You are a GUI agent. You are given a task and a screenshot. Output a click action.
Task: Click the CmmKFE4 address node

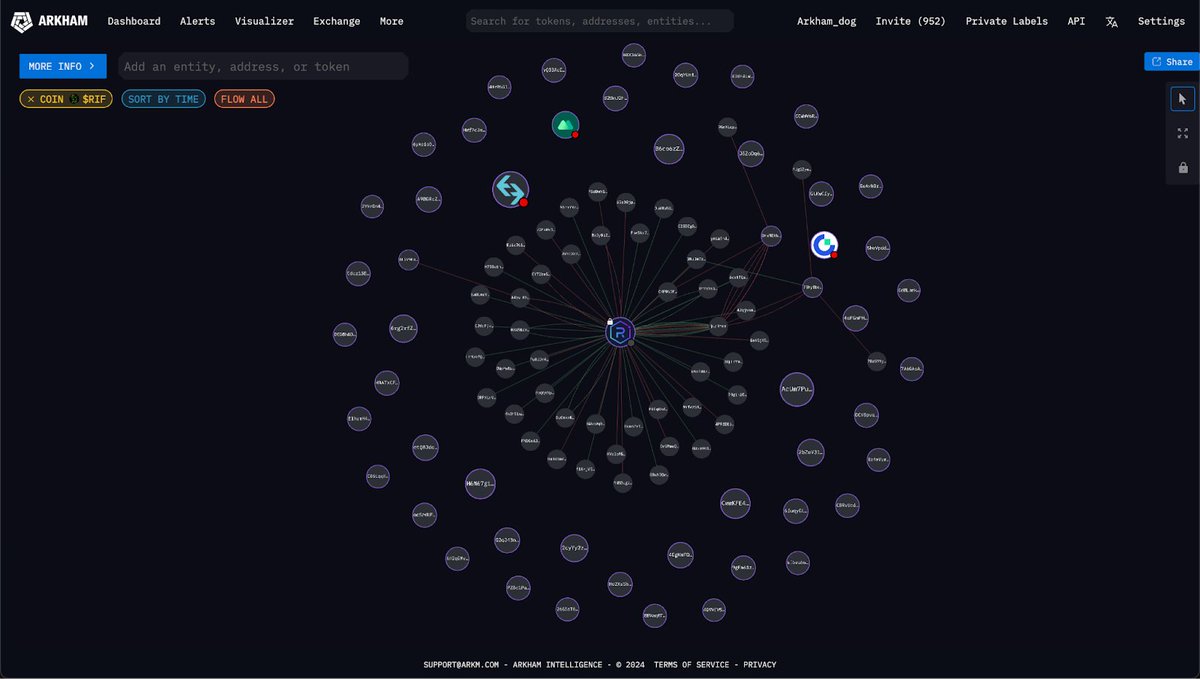pyautogui.click(x=735, y=504)
